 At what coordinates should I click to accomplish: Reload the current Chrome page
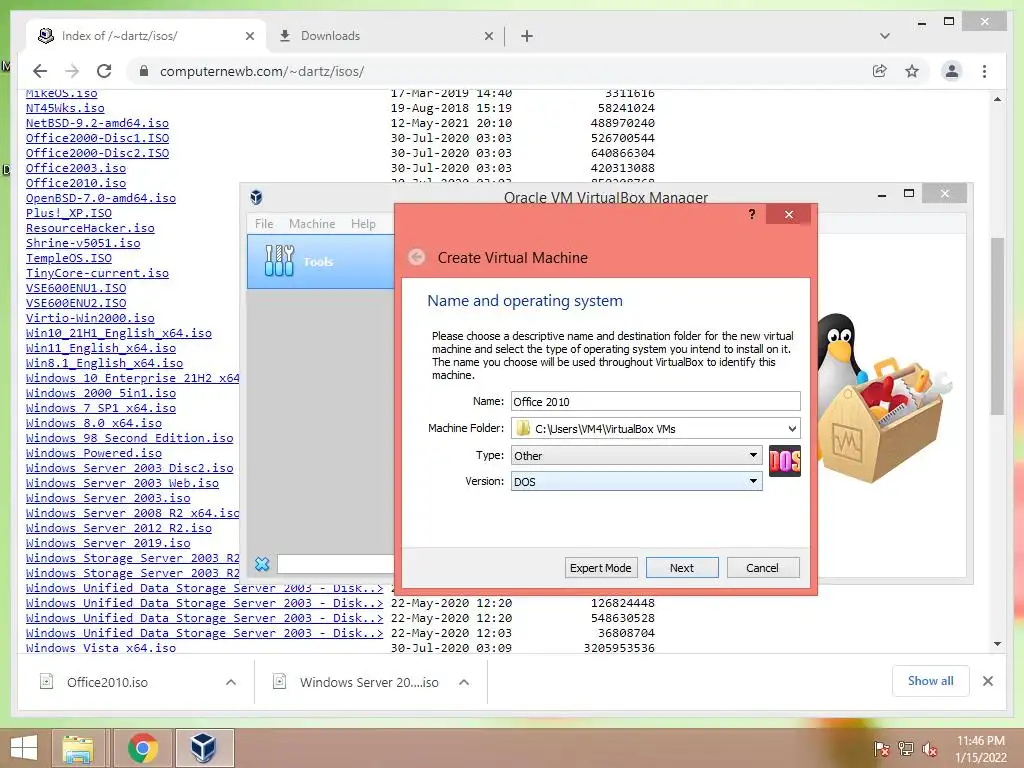pos(104,71)
